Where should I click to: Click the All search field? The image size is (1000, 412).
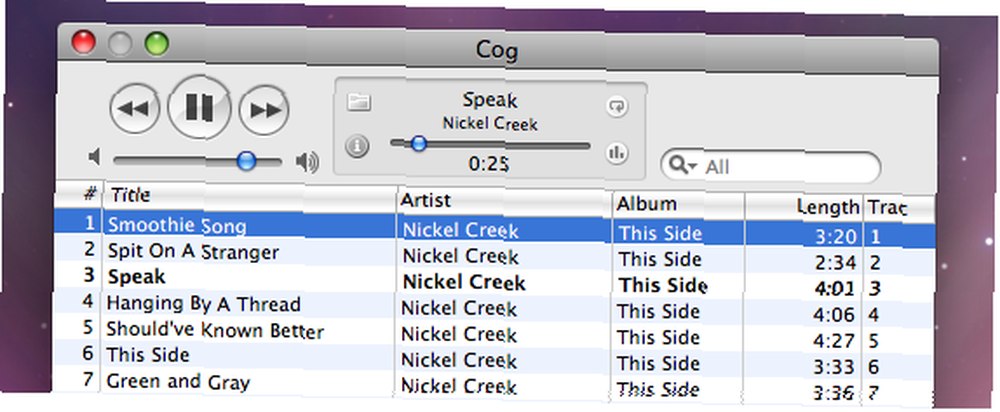pyautogui.click(x=770, y=168)
